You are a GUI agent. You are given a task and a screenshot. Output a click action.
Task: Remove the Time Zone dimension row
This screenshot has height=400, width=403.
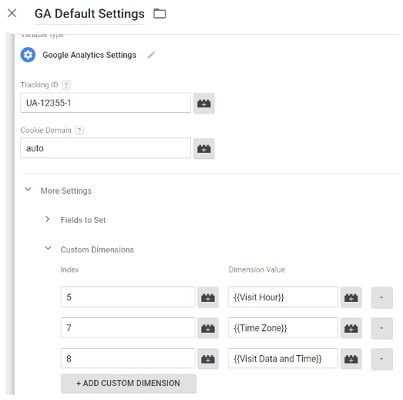[382, 328]
